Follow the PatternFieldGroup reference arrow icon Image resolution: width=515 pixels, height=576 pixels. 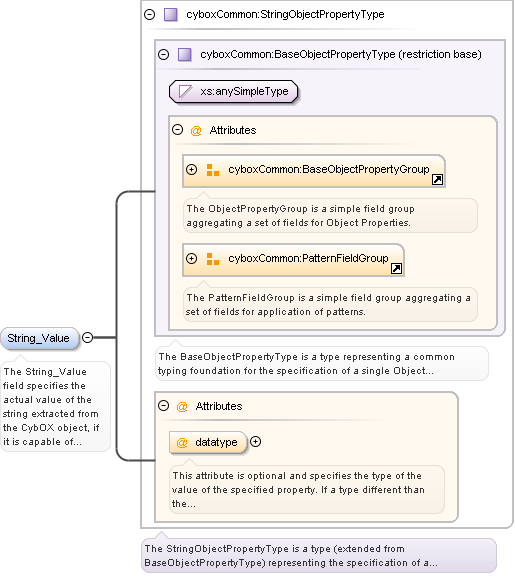(396, 269)
